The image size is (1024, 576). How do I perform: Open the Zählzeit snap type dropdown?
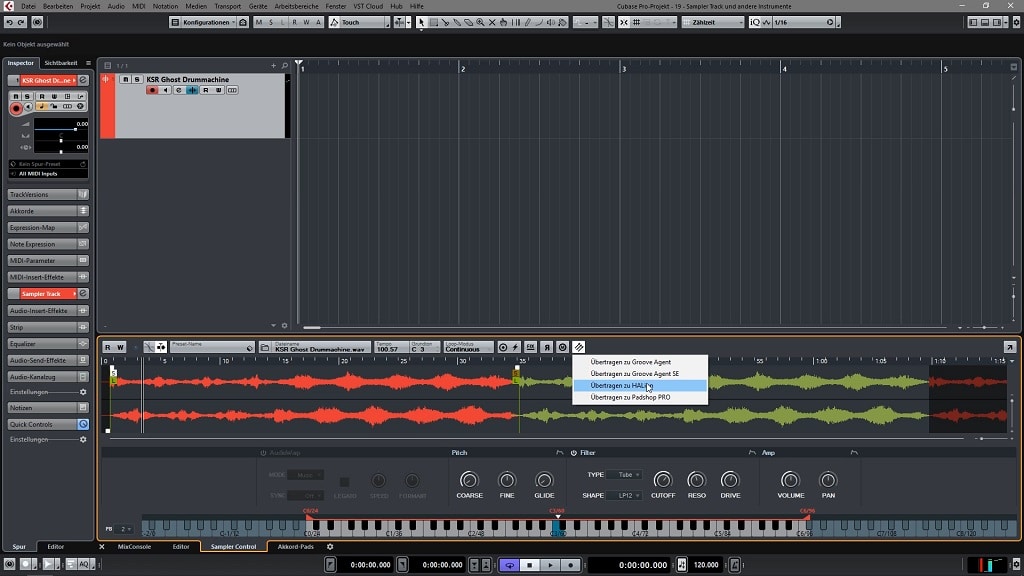(x=713, y=22)
